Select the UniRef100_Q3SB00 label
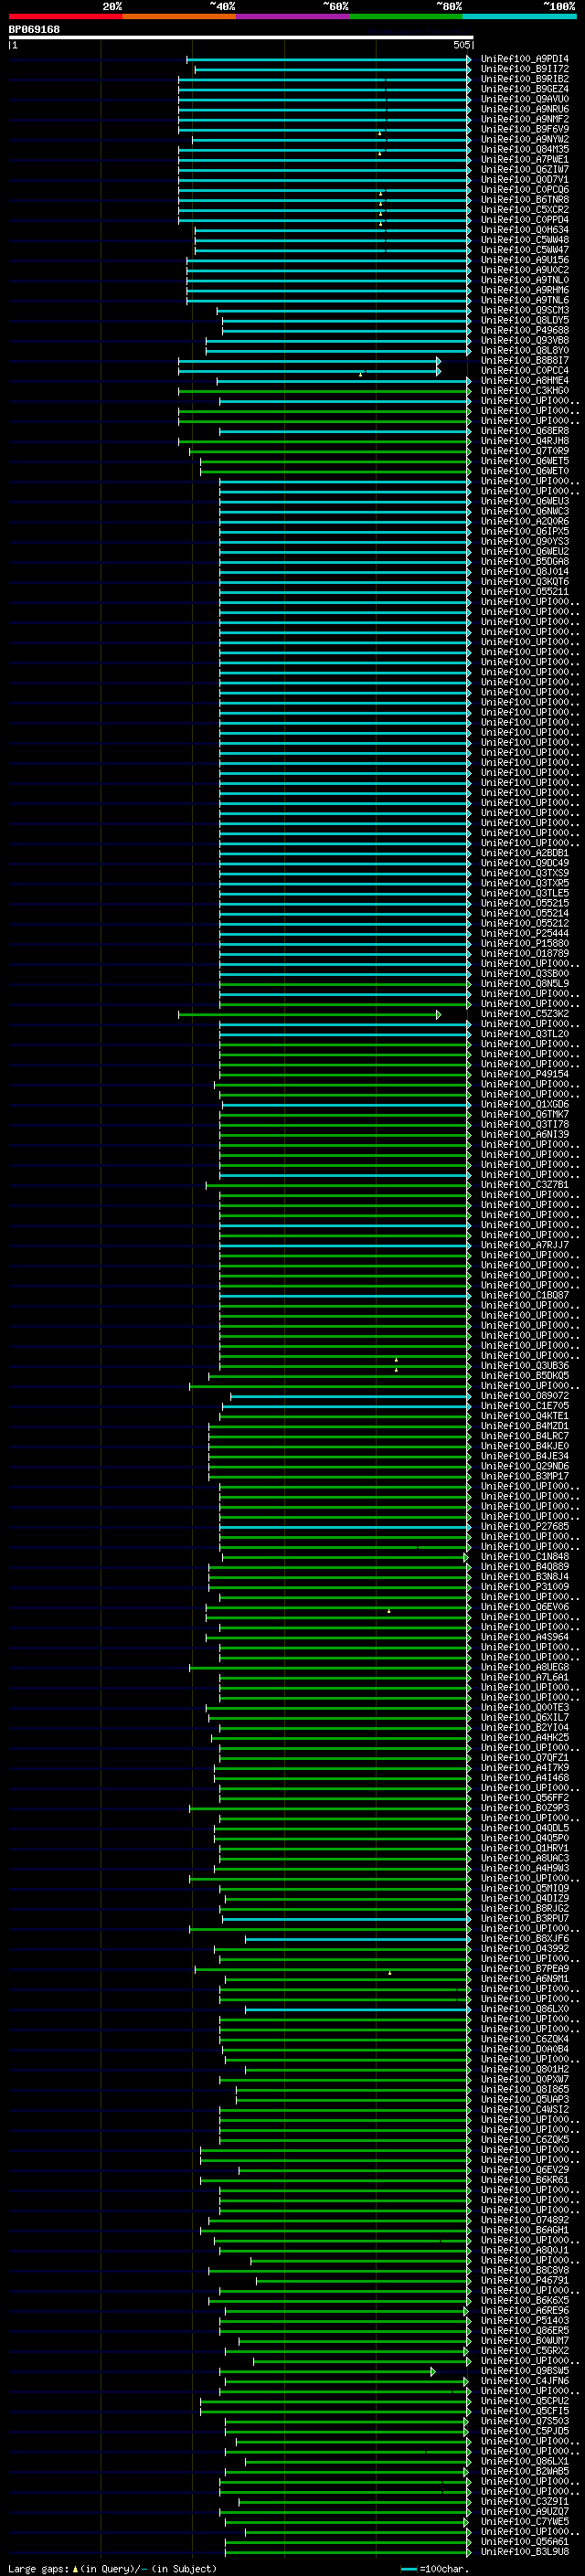This screenshot has width=585, height=2576. (524, 973)
